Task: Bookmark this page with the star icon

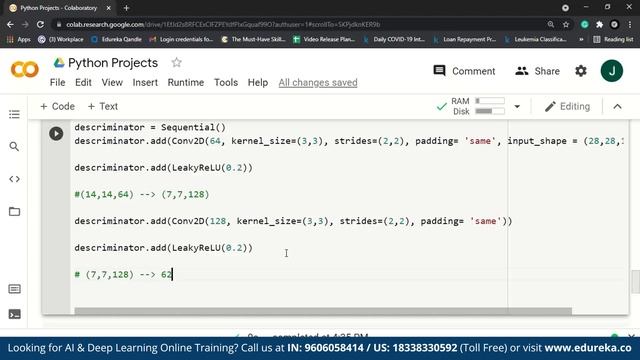Action: pos(566,24)
